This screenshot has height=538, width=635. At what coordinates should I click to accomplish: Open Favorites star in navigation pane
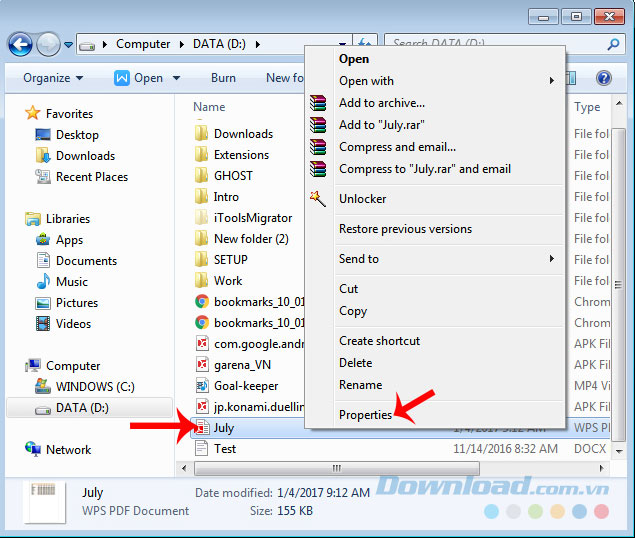32,113
